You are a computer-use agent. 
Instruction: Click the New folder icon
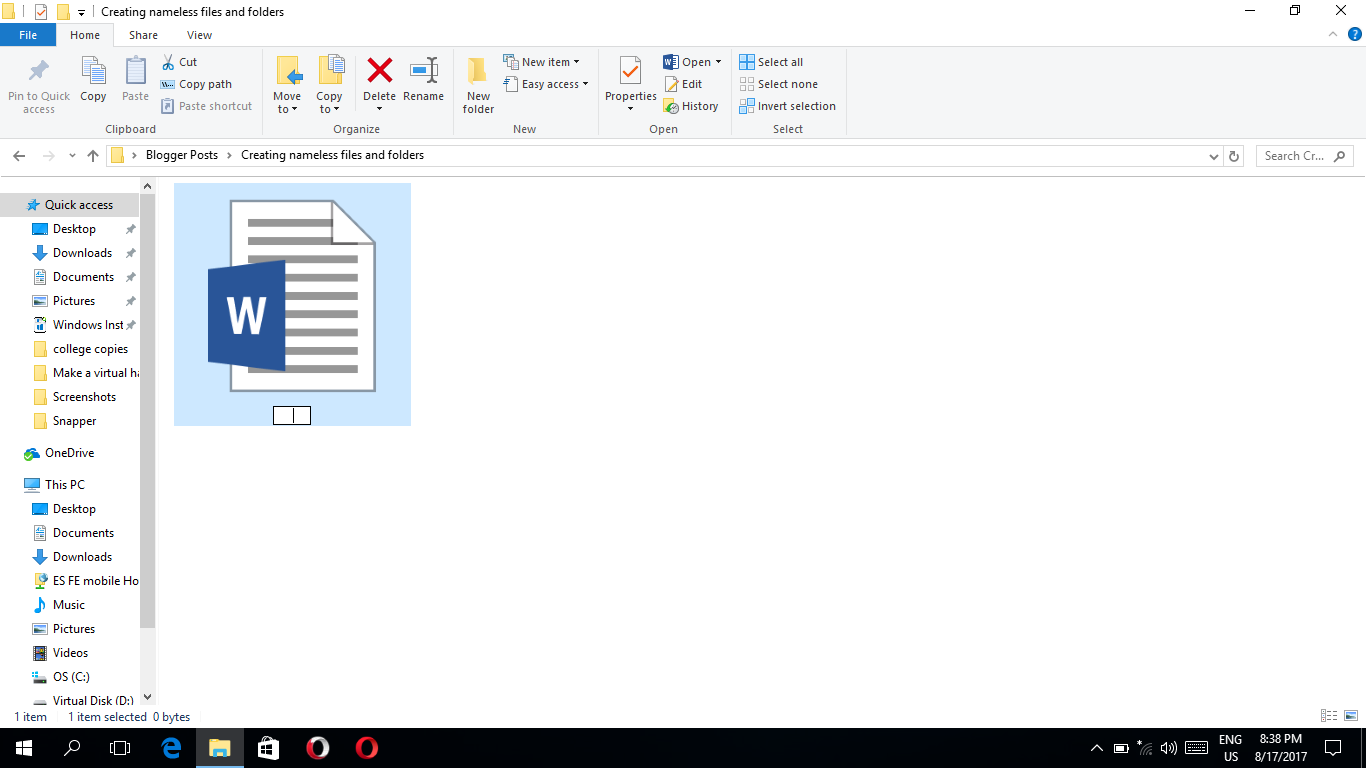pyautogui.click(x=478, y=72)
